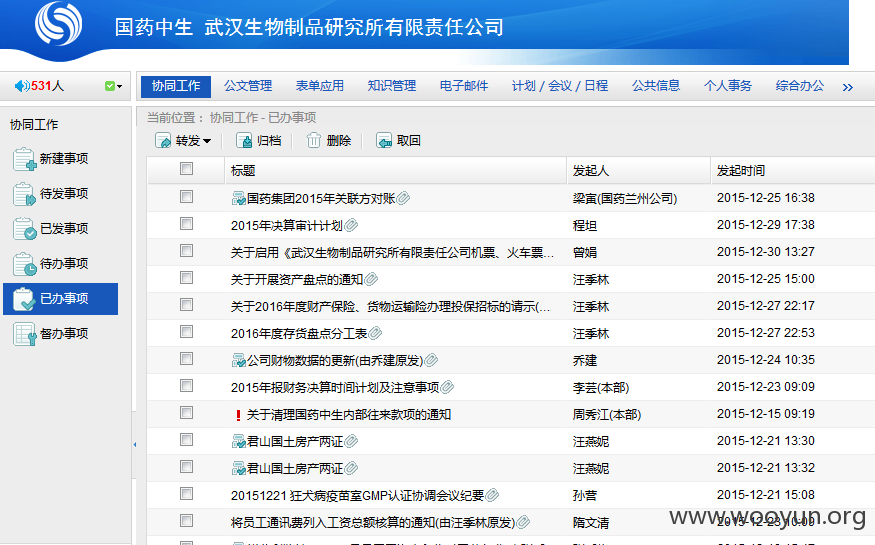Screen dimensions: 875x545
Task: Switch to the 表单应用 tab
Action: pos(320,86)
